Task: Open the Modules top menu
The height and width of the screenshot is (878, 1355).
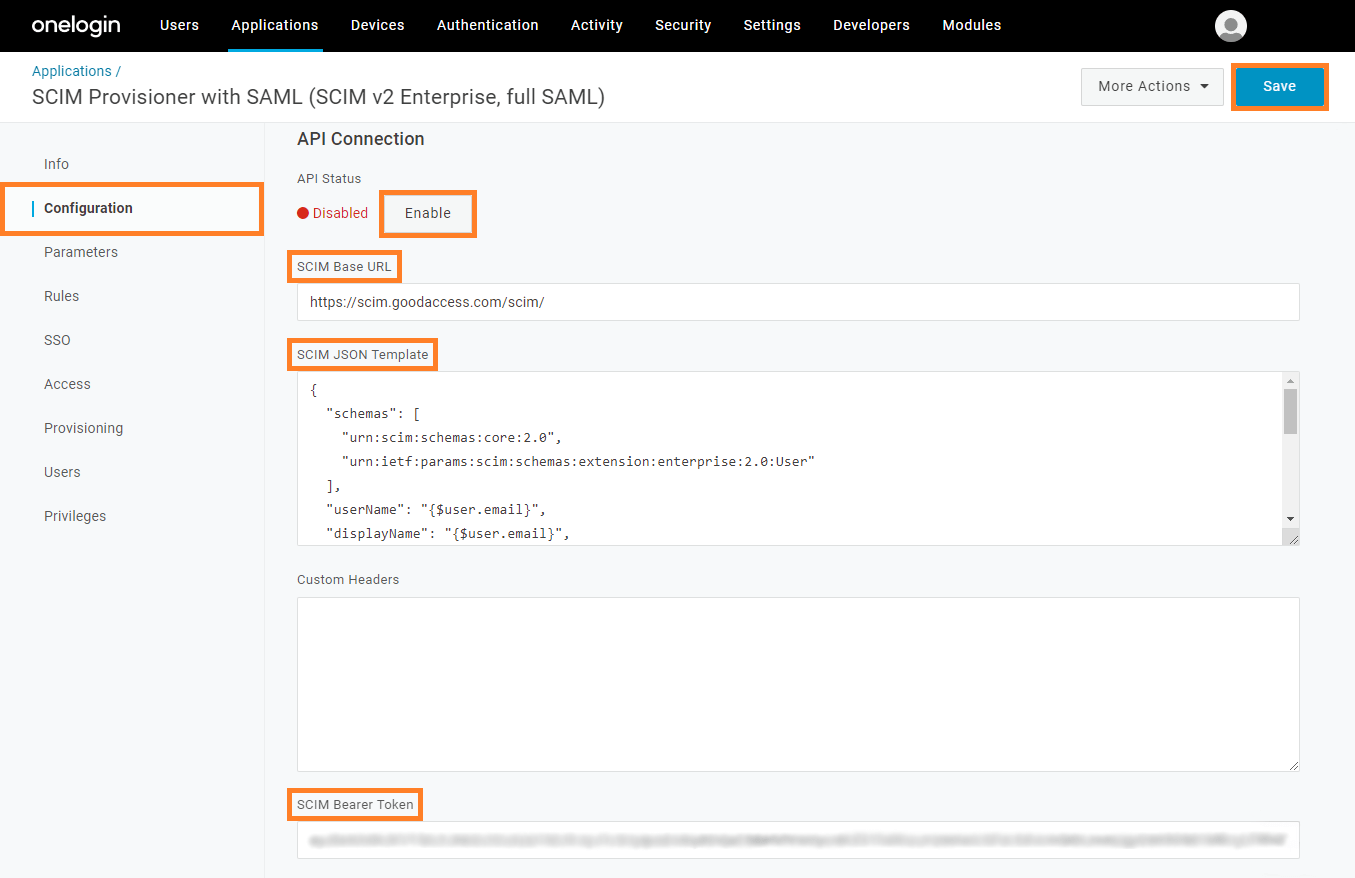Action: tap(972, 25)
